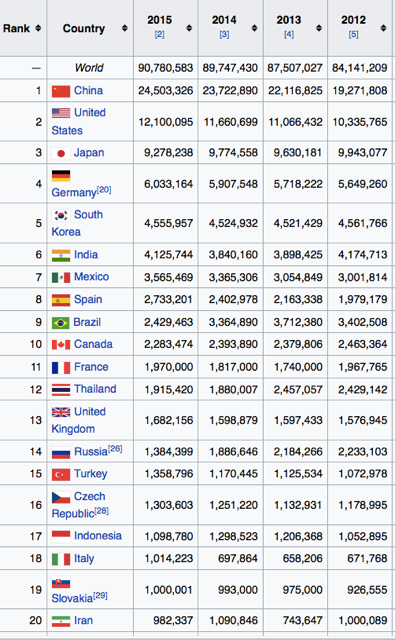Open footnote [26] next to Russia
Screen dimensions: 395x640
[115, 449]
